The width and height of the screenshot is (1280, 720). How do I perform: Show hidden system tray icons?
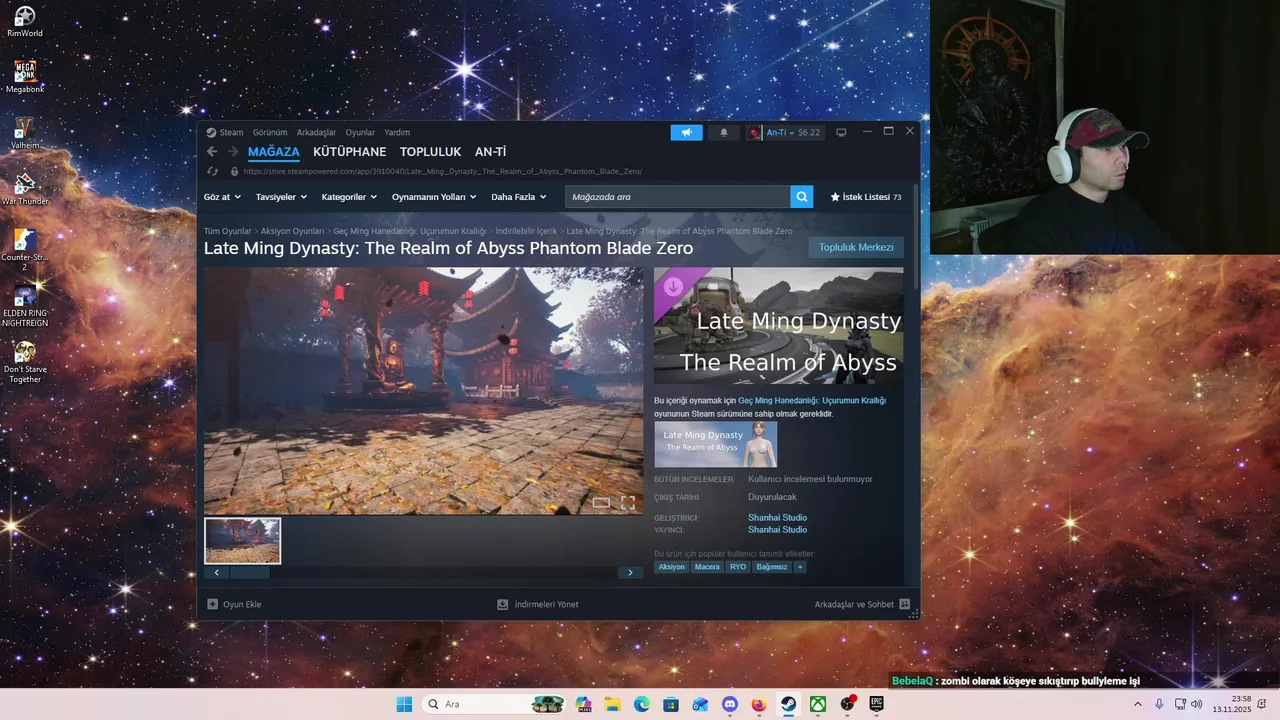(1137, 704)
